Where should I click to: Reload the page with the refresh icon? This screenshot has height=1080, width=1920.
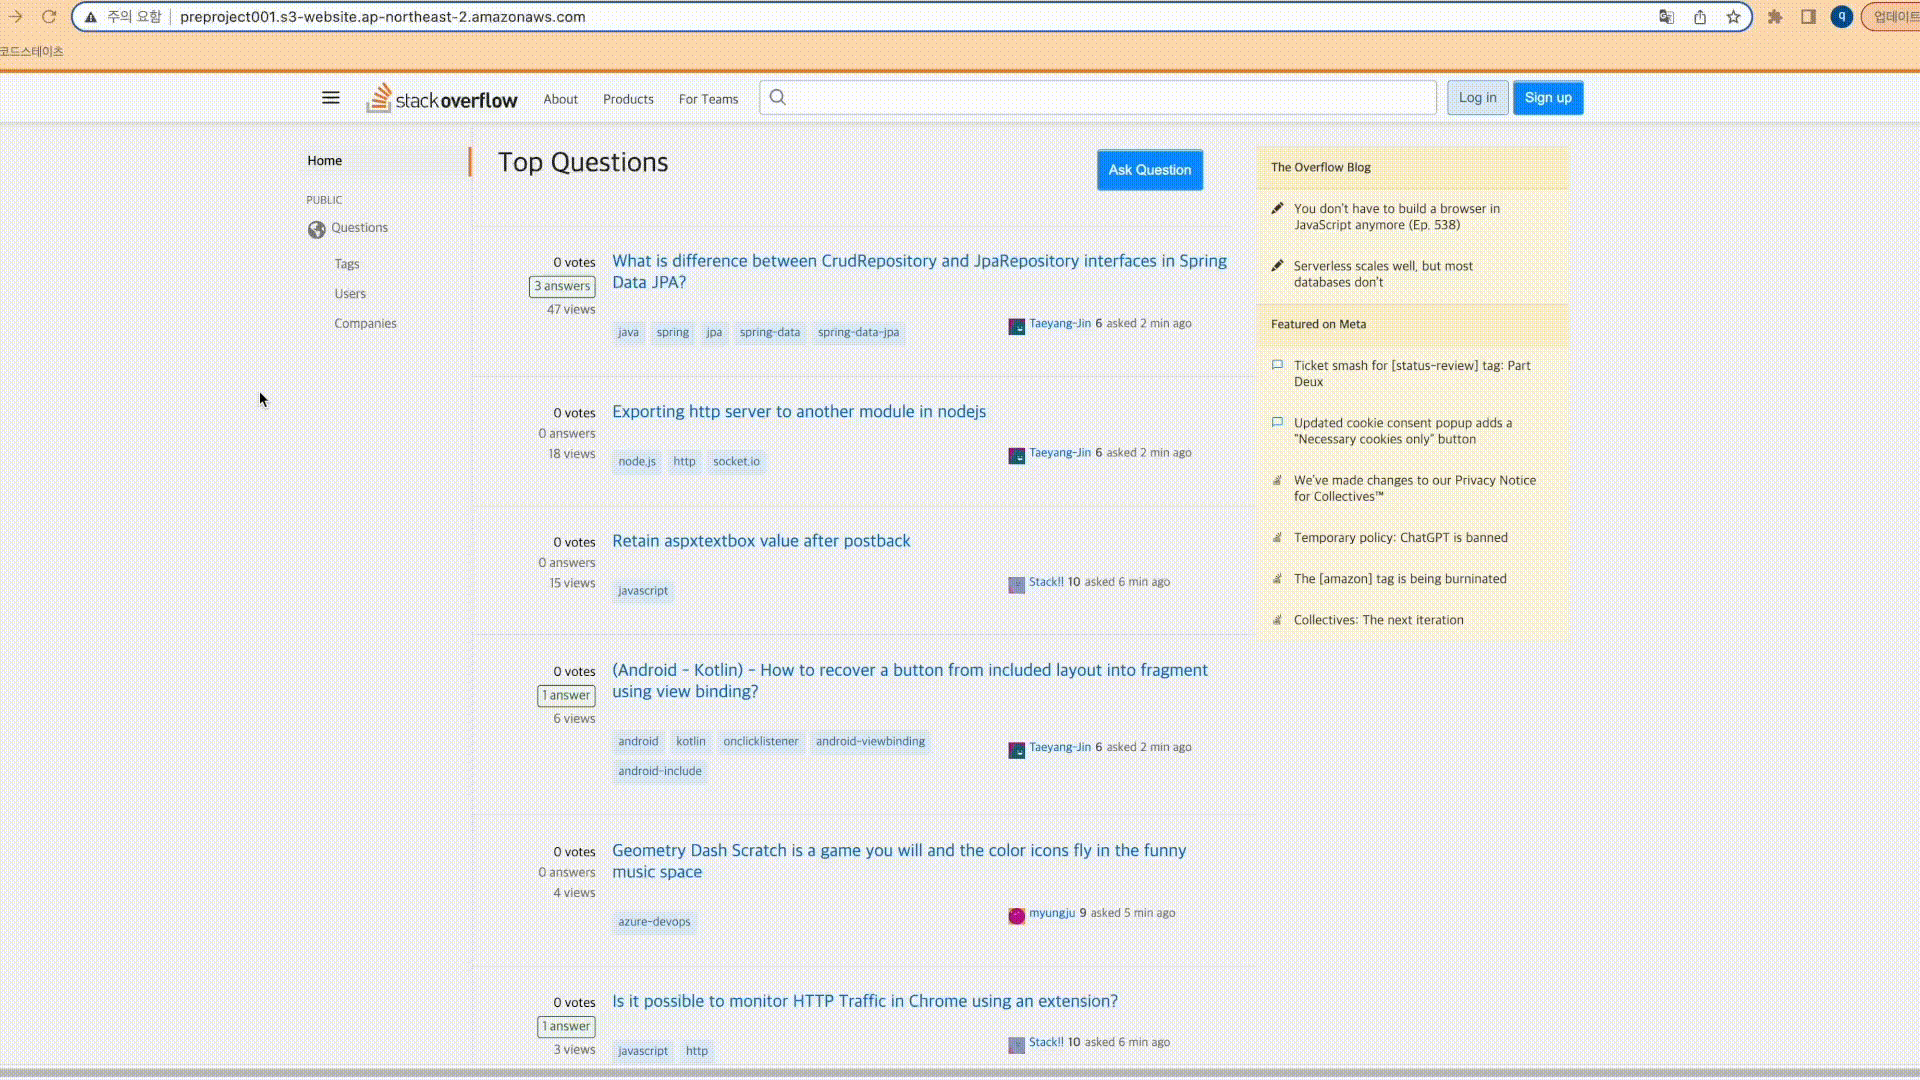pos(48,17)
